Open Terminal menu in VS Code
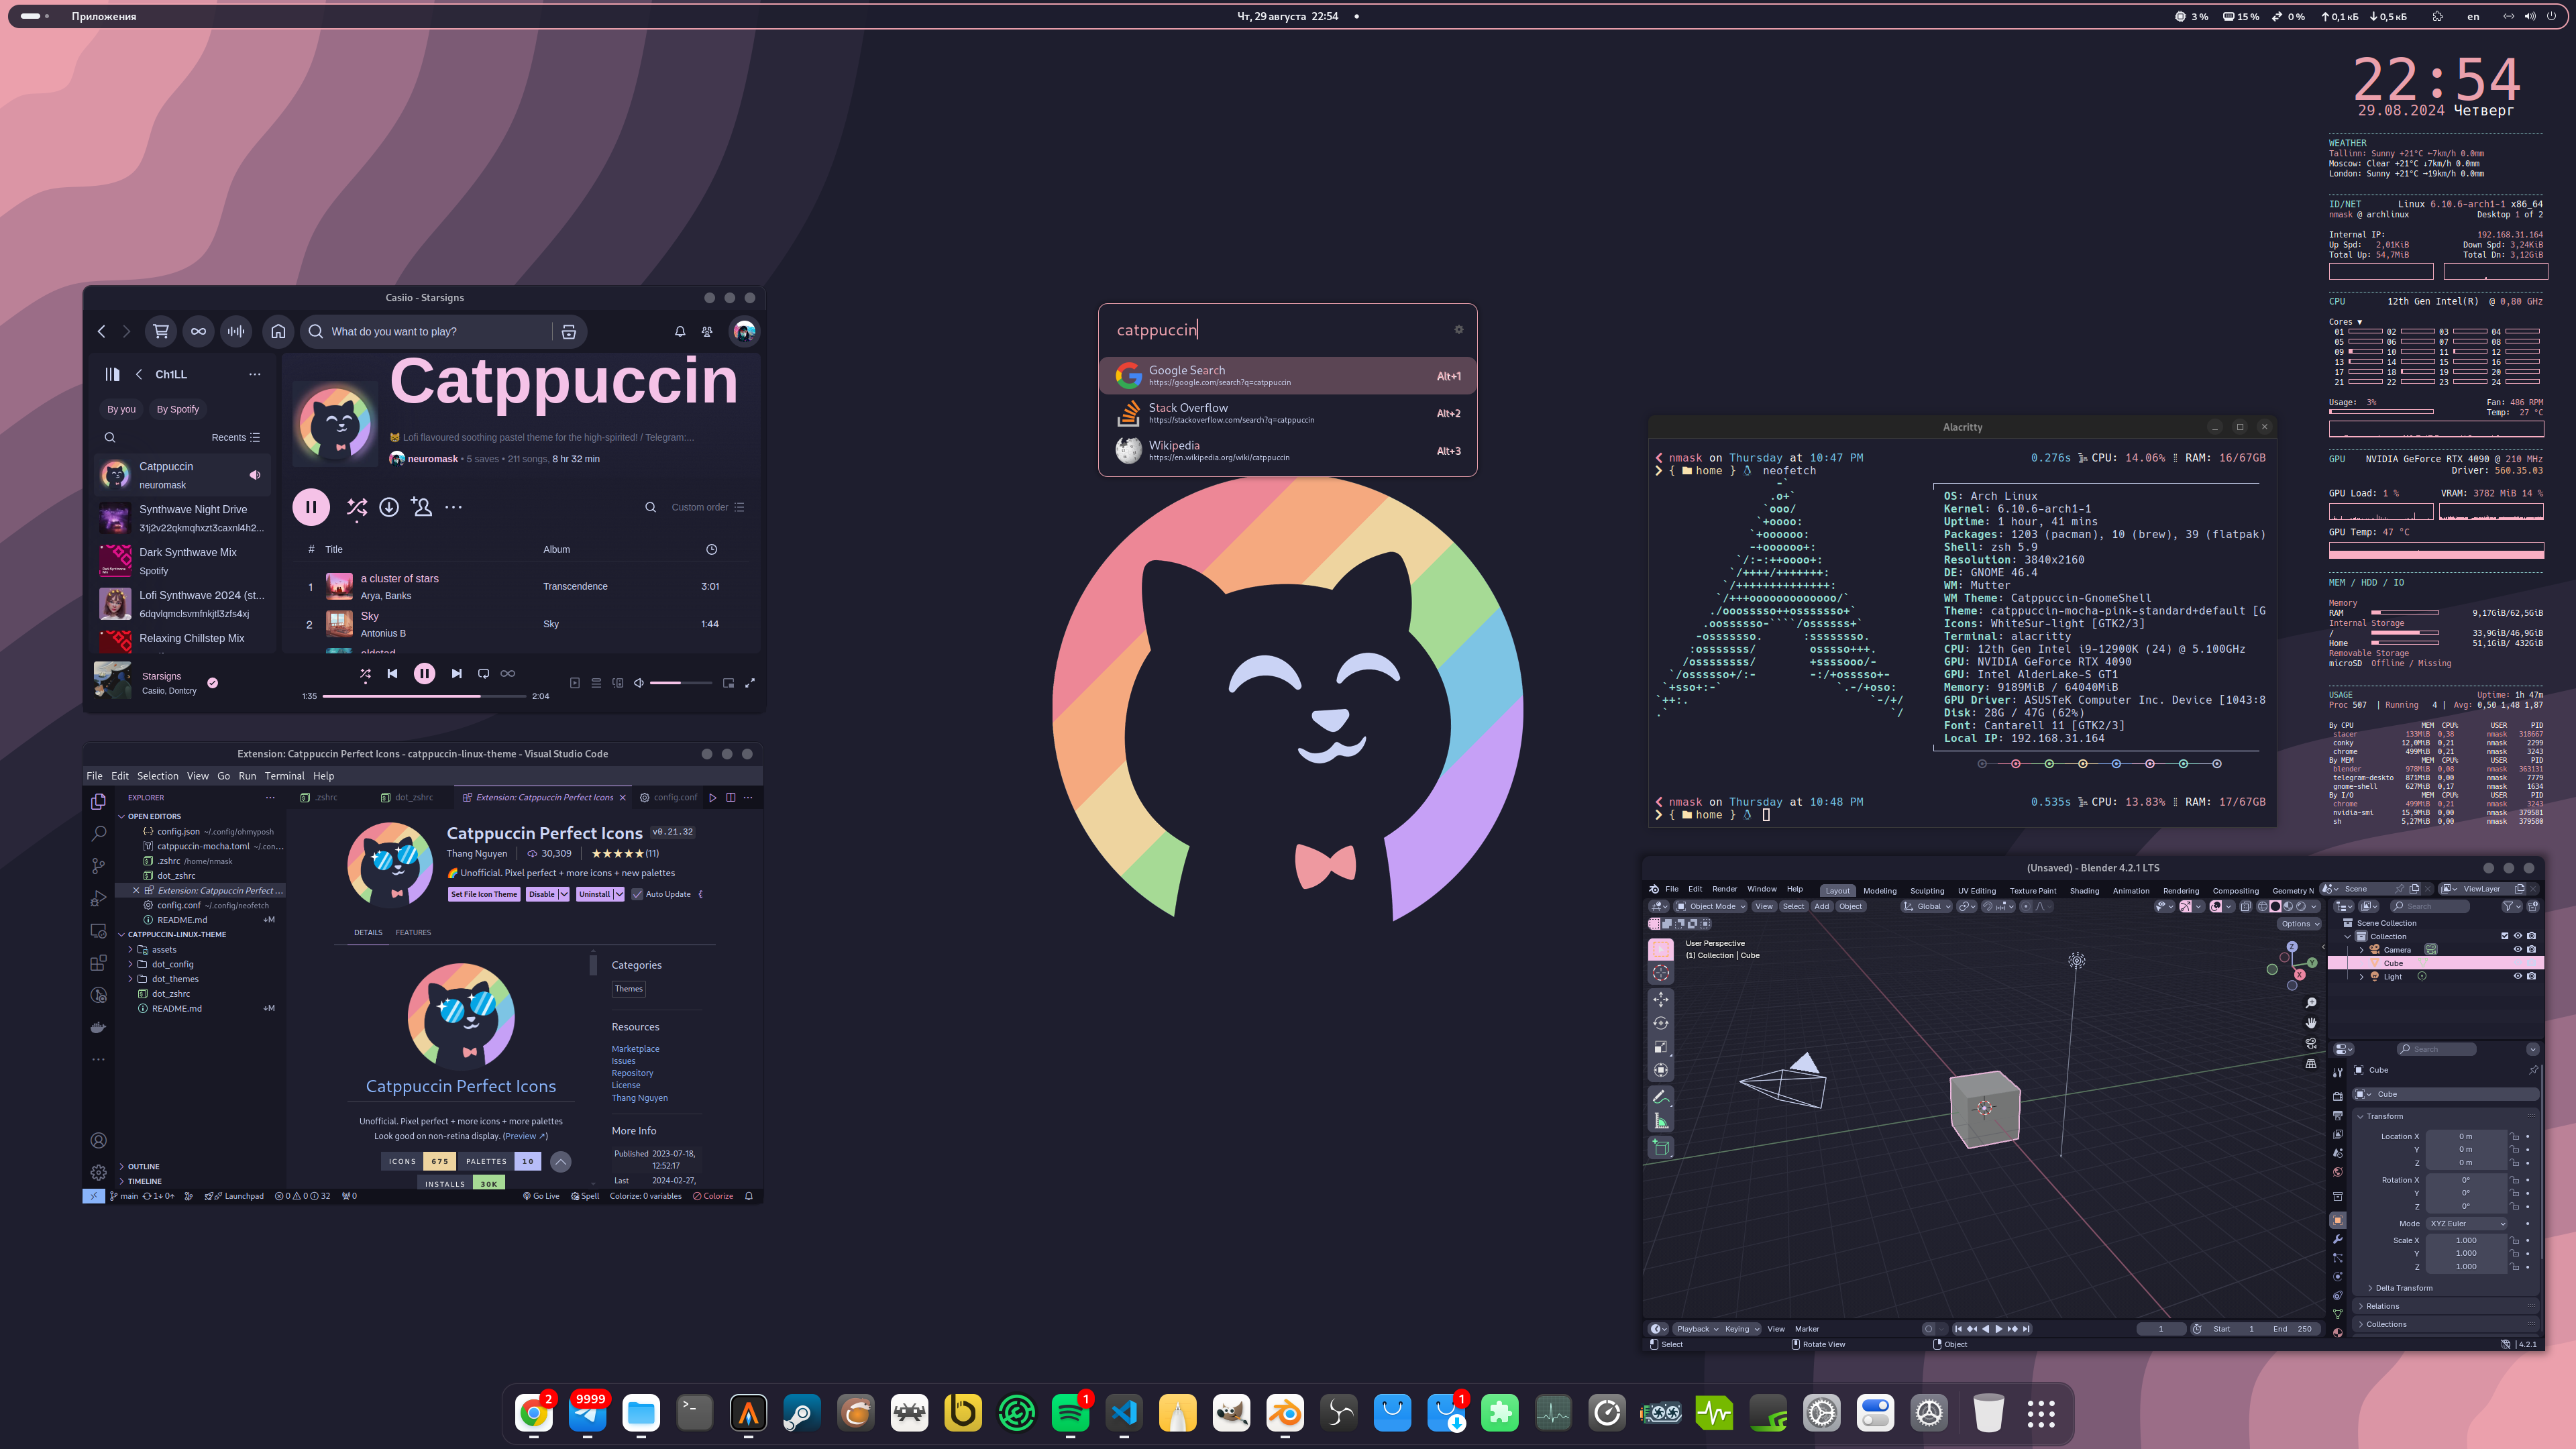Image resolution: width=2576 pixels, height=1449 pixels. [x=284, y=776]
